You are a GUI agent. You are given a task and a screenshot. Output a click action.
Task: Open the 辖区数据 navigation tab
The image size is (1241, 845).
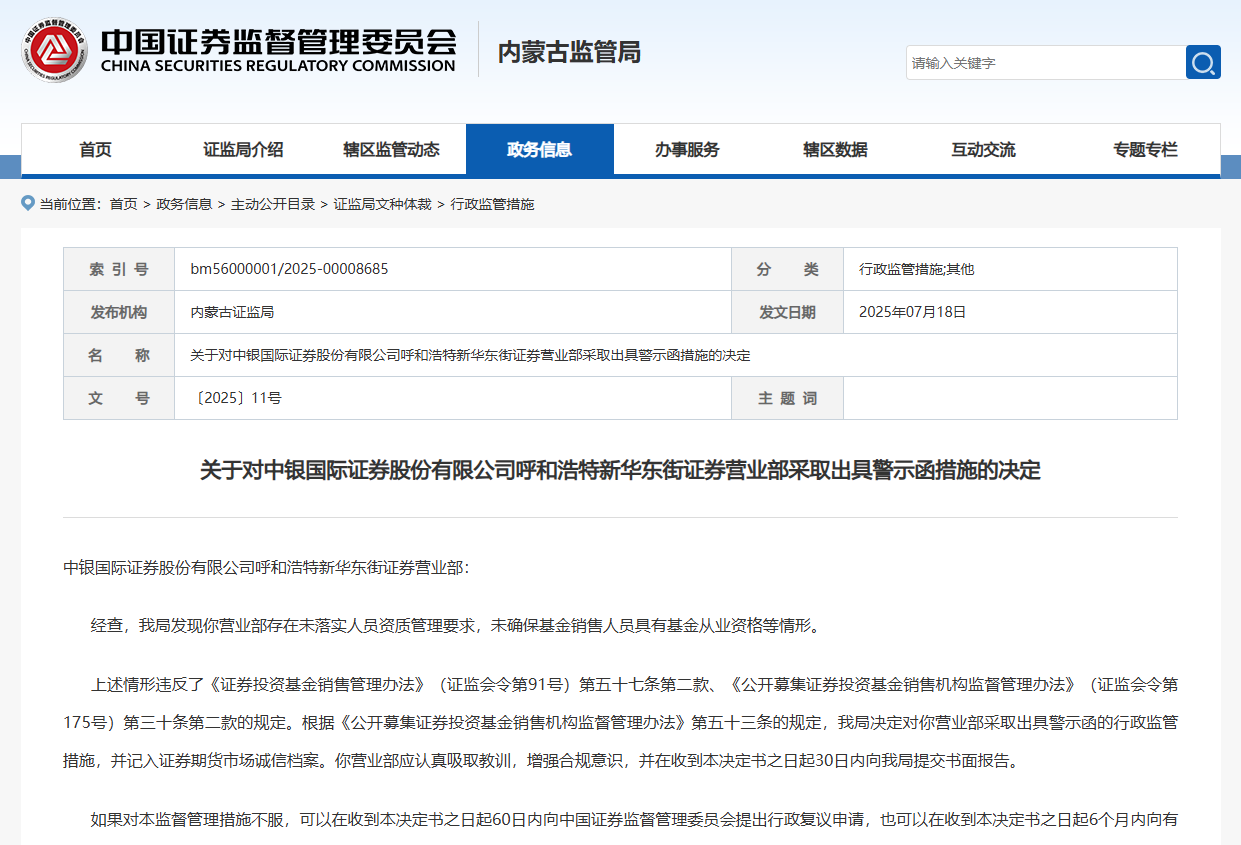pos(836,150)
